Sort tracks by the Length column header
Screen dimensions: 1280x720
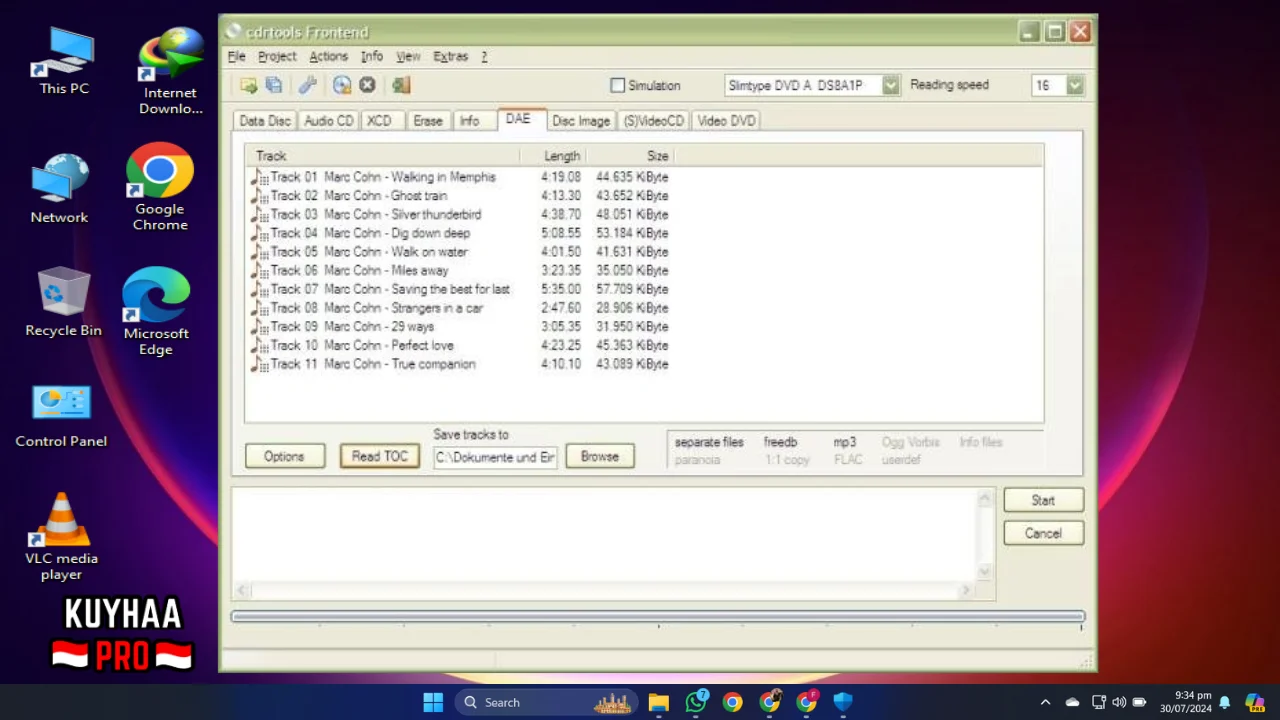[553, 156]
